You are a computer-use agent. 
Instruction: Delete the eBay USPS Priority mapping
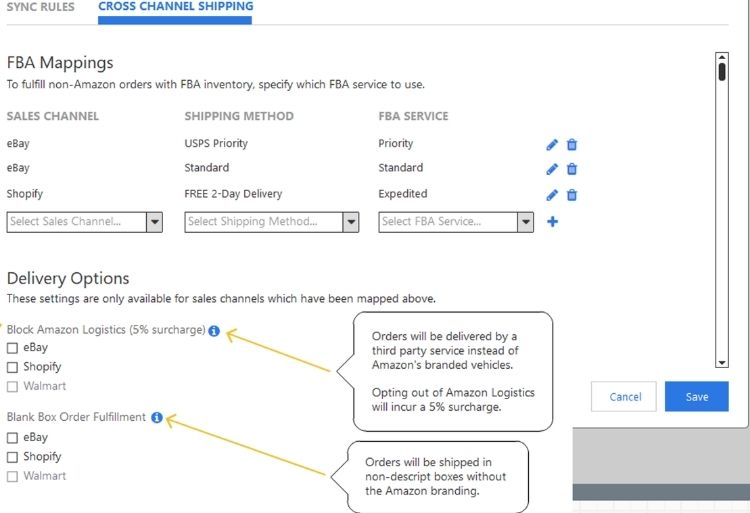(x=572, y=144)
